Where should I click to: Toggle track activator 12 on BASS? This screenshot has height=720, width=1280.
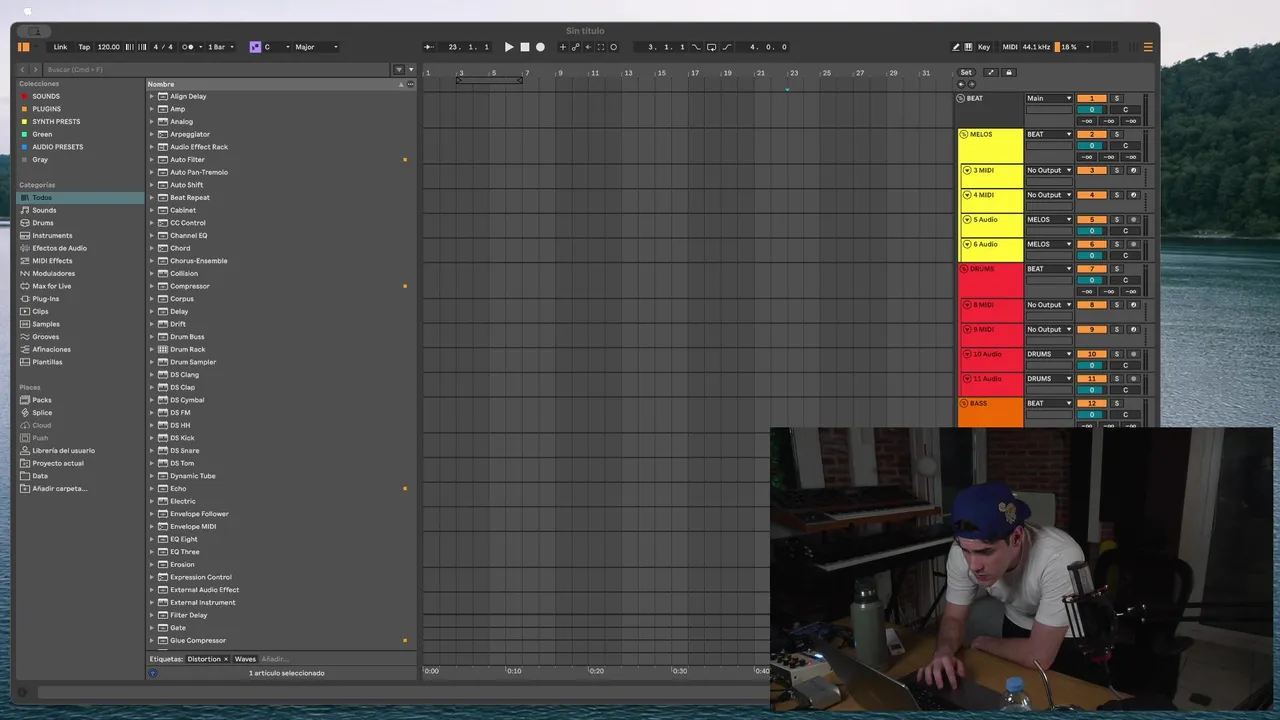pos(1091,403)
